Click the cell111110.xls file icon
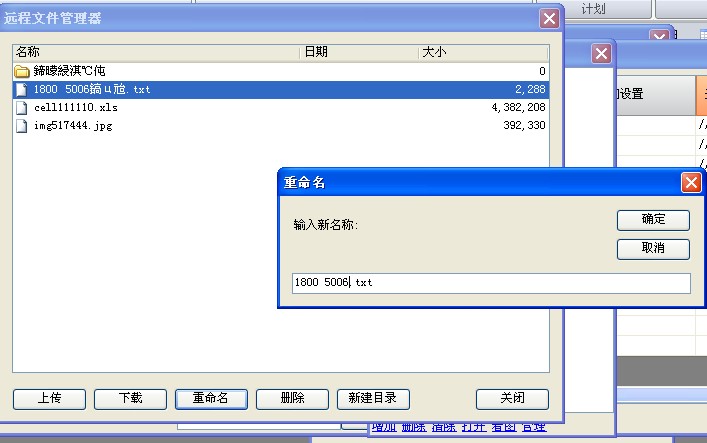This screenshot has height=443, width=707. pos(22,107)
